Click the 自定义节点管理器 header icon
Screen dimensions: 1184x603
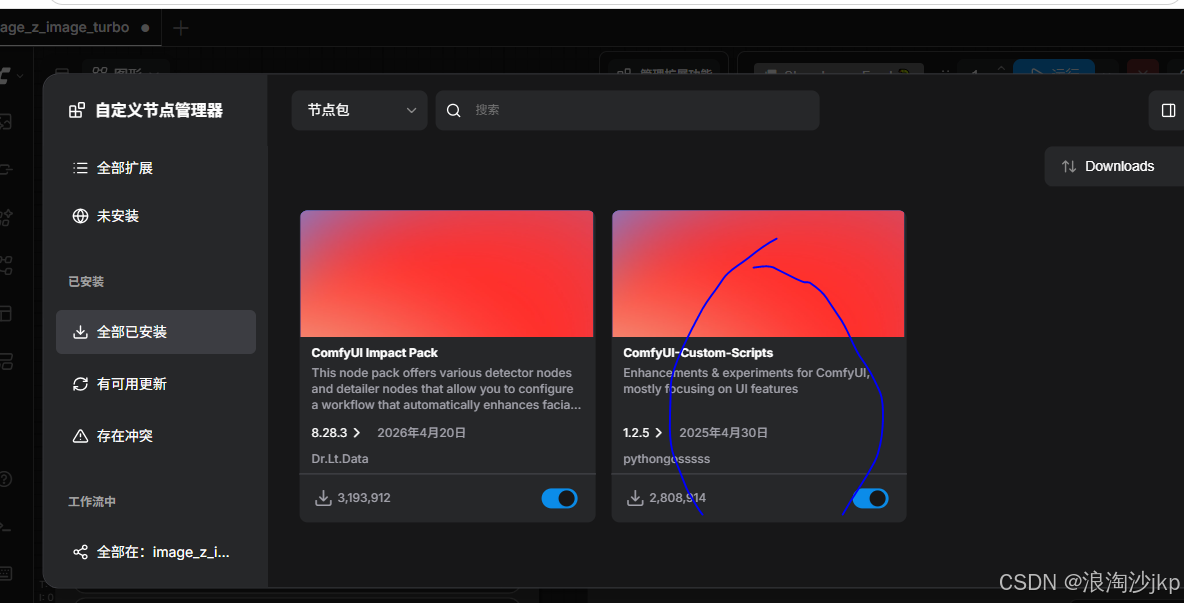[x=77, y=111]
